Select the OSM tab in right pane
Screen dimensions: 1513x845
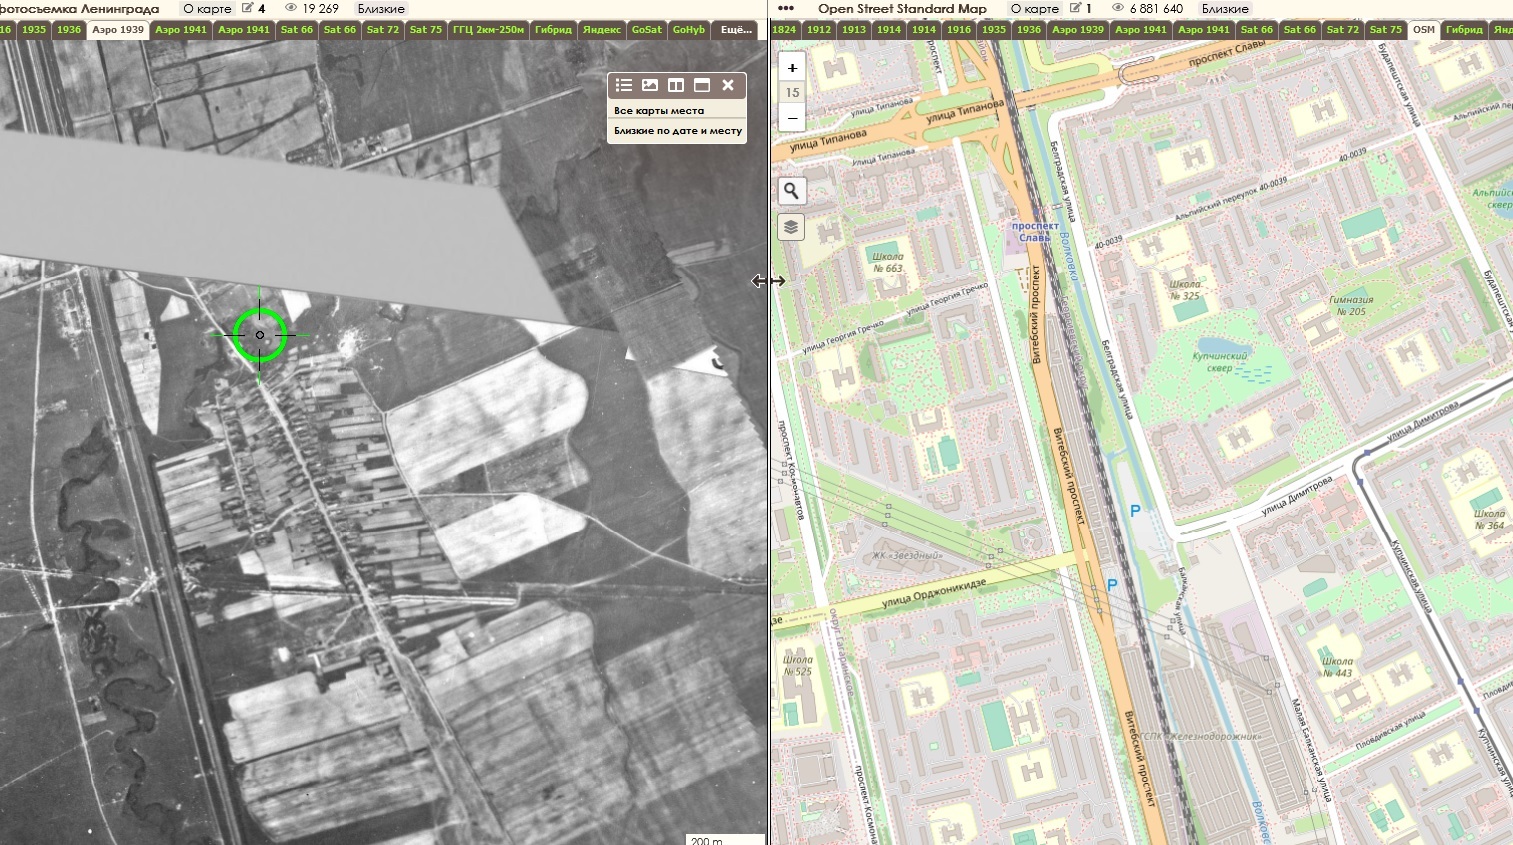(1424, 30)
